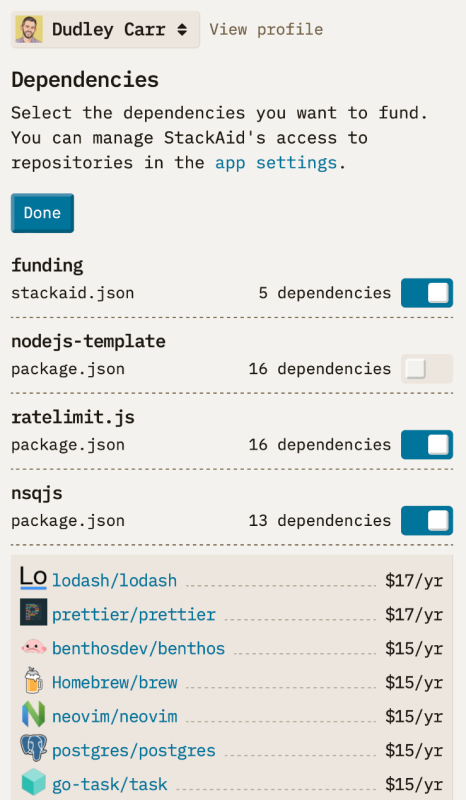Click the benthos pink blob icon
Viewport: 466px width, 800px height.
pyautogui.click(x=33, y=647)
